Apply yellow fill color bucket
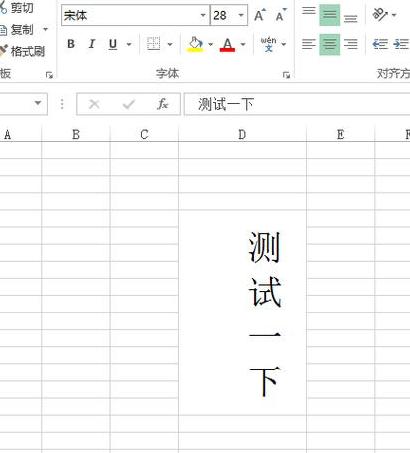The image size is (410, 453). coord(195,44)
